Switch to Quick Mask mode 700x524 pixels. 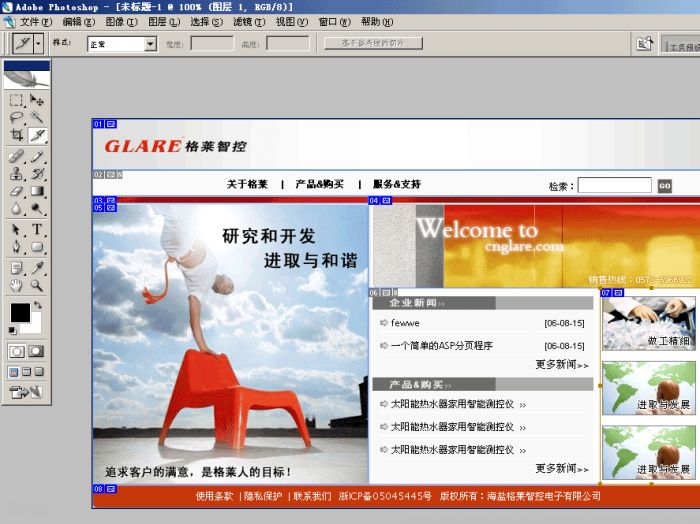point(36,351)
